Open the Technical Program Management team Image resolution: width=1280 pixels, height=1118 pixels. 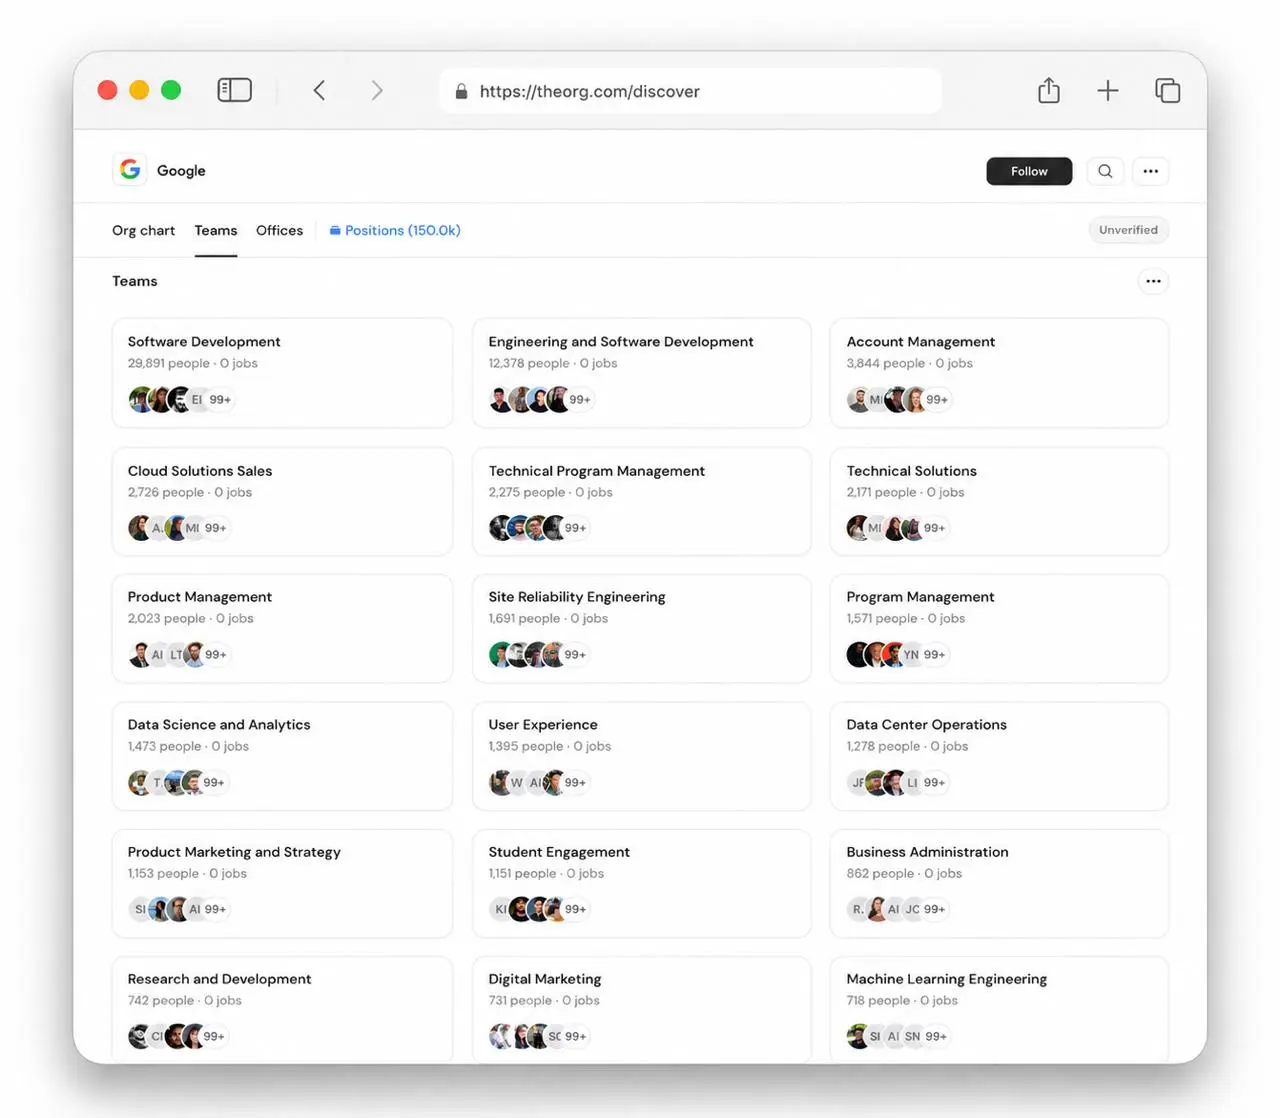point(641,501)
